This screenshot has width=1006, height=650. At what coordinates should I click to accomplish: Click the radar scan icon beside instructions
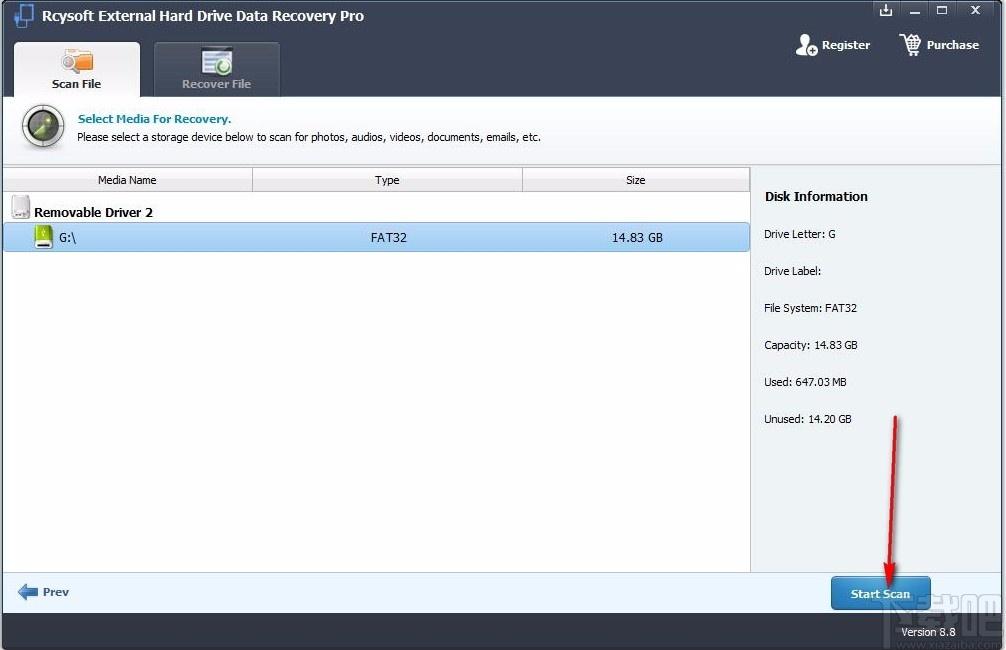[x=43, y=126]
